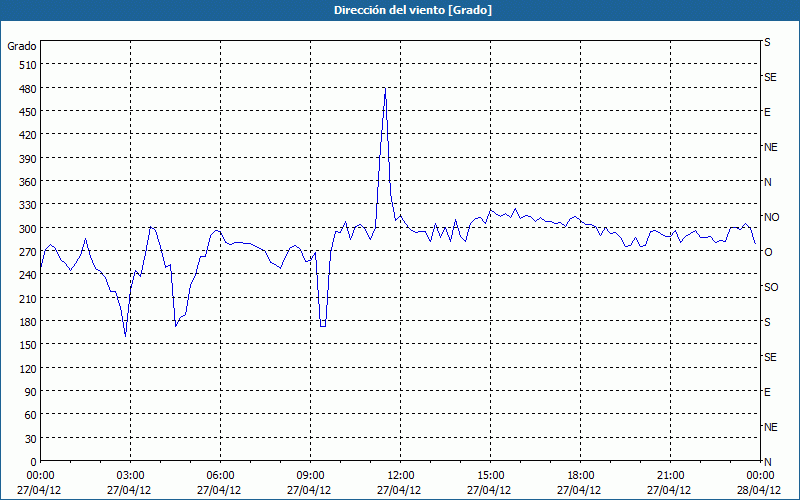Click the 240 degree axis label
This screenshot has height=500, width=800.
(29, 275)
